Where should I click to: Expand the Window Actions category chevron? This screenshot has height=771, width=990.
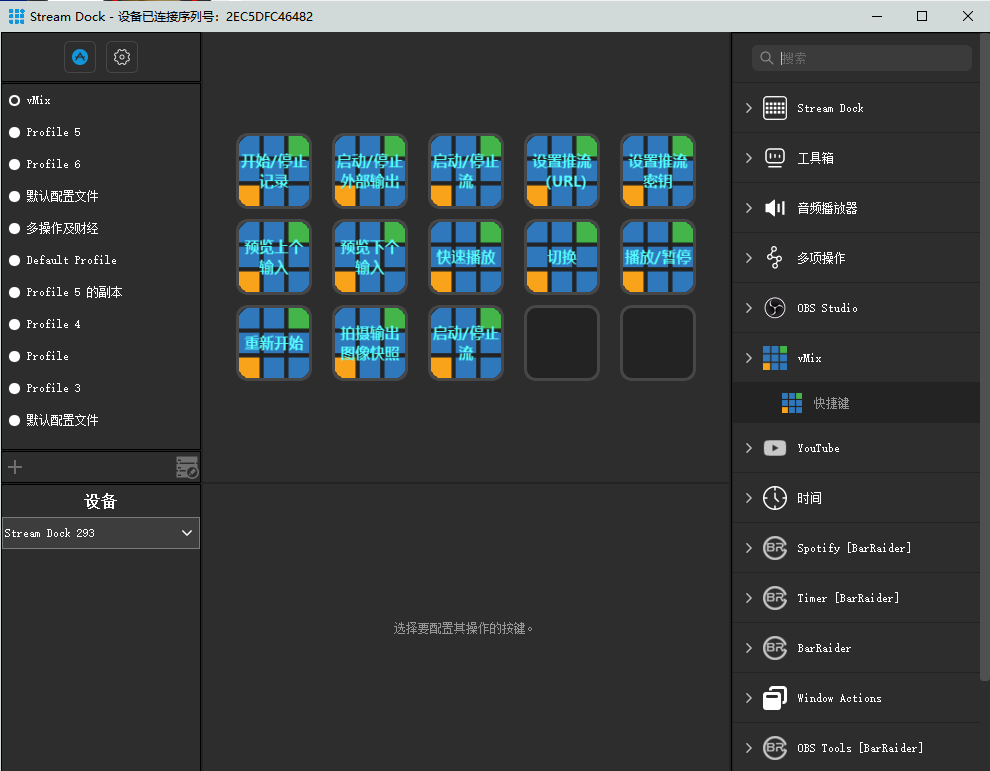(x=749, y=698)
